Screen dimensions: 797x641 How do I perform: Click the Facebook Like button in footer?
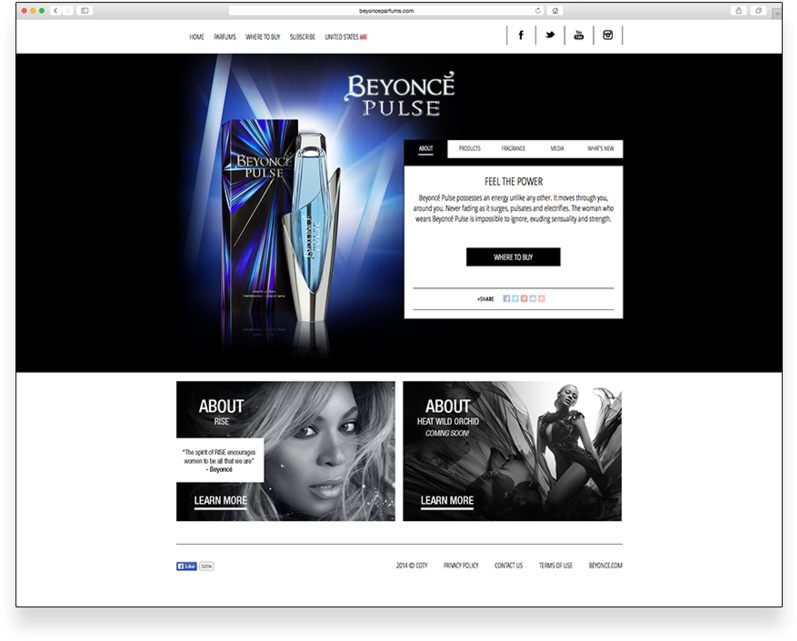[x=187, y=566]
